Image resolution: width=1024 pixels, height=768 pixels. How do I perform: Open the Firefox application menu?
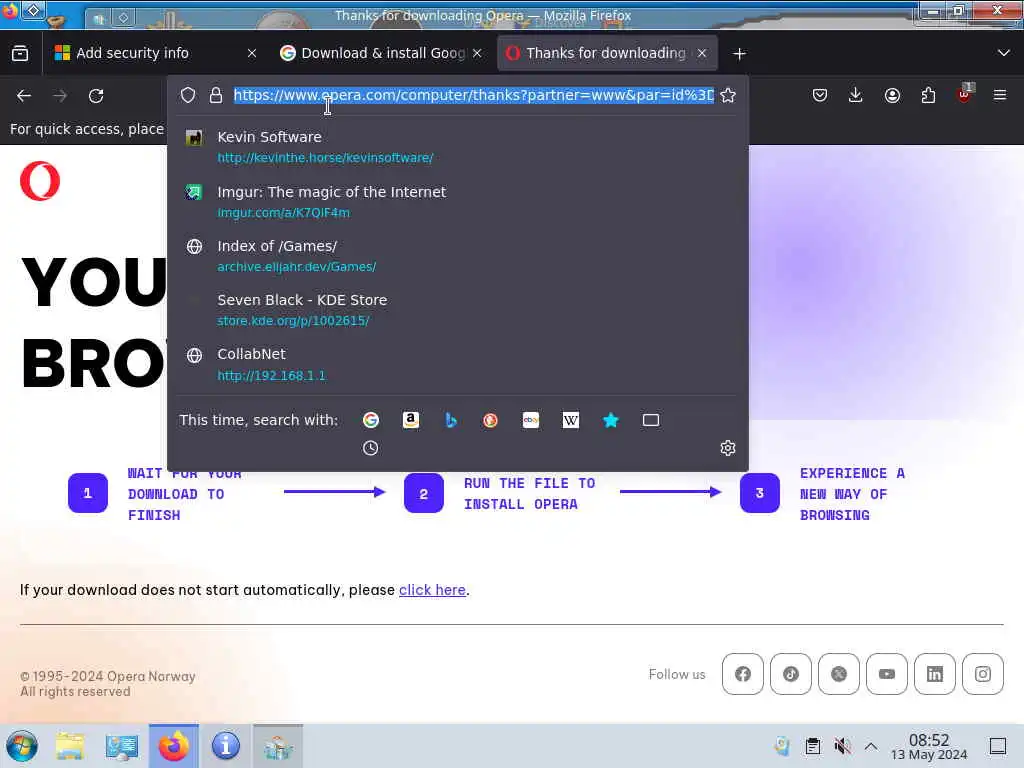click(1000, 95)
